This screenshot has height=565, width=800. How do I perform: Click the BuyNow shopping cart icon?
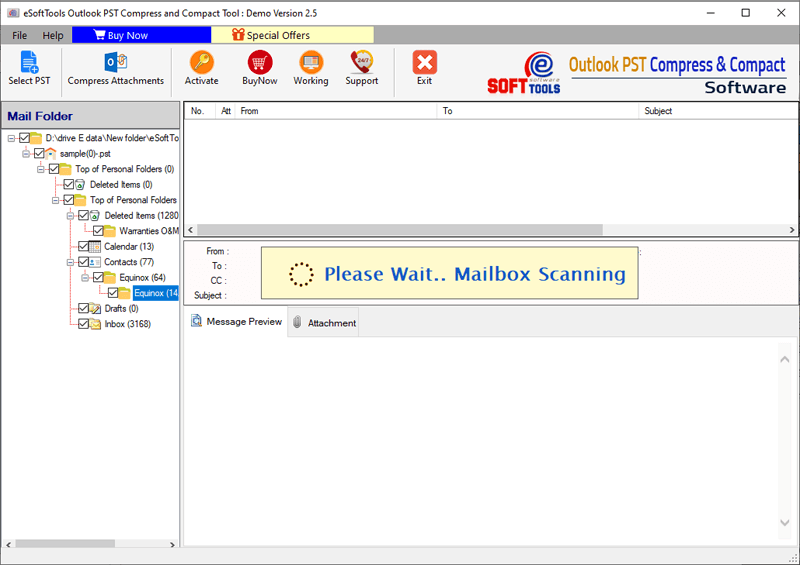pyautogui.click(x=260, y=62)
